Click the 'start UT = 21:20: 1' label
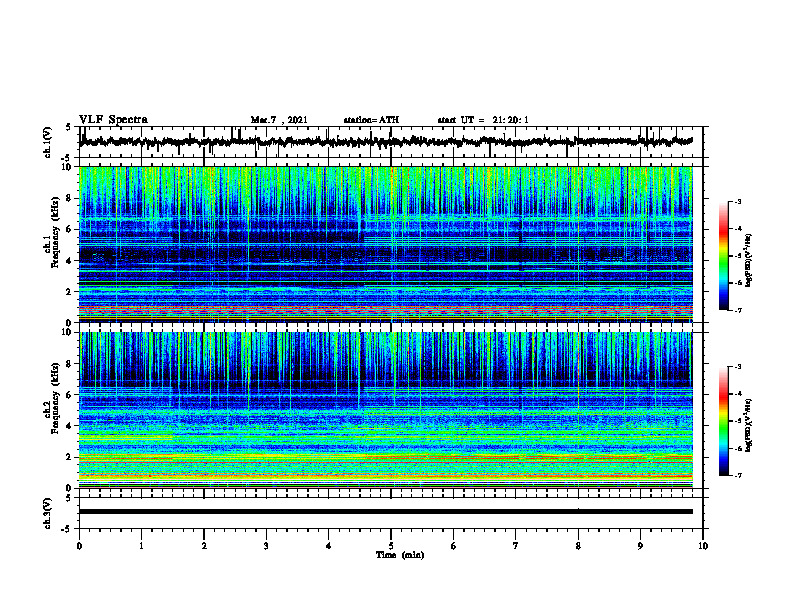 (483, 120)
